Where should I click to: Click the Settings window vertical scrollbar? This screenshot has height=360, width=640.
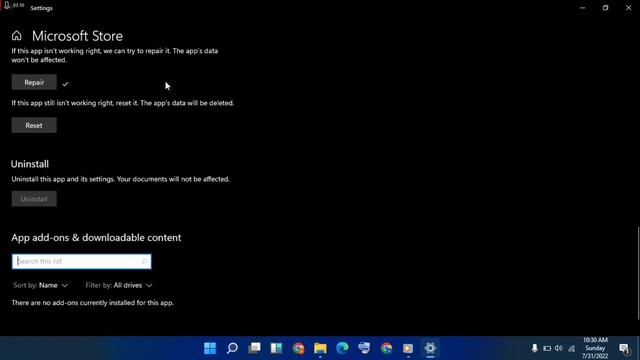coord(638,273)
